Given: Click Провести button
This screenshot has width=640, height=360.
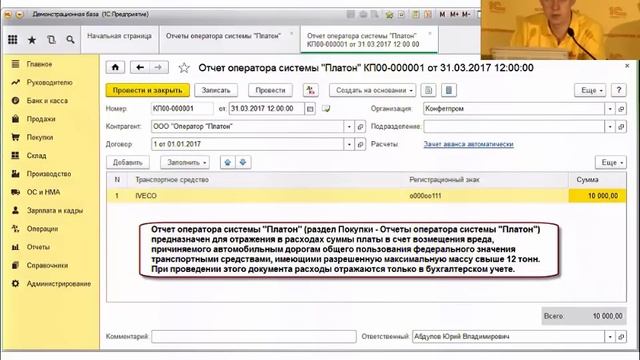Looking at the screenshot, I should (x=270, y=90).
